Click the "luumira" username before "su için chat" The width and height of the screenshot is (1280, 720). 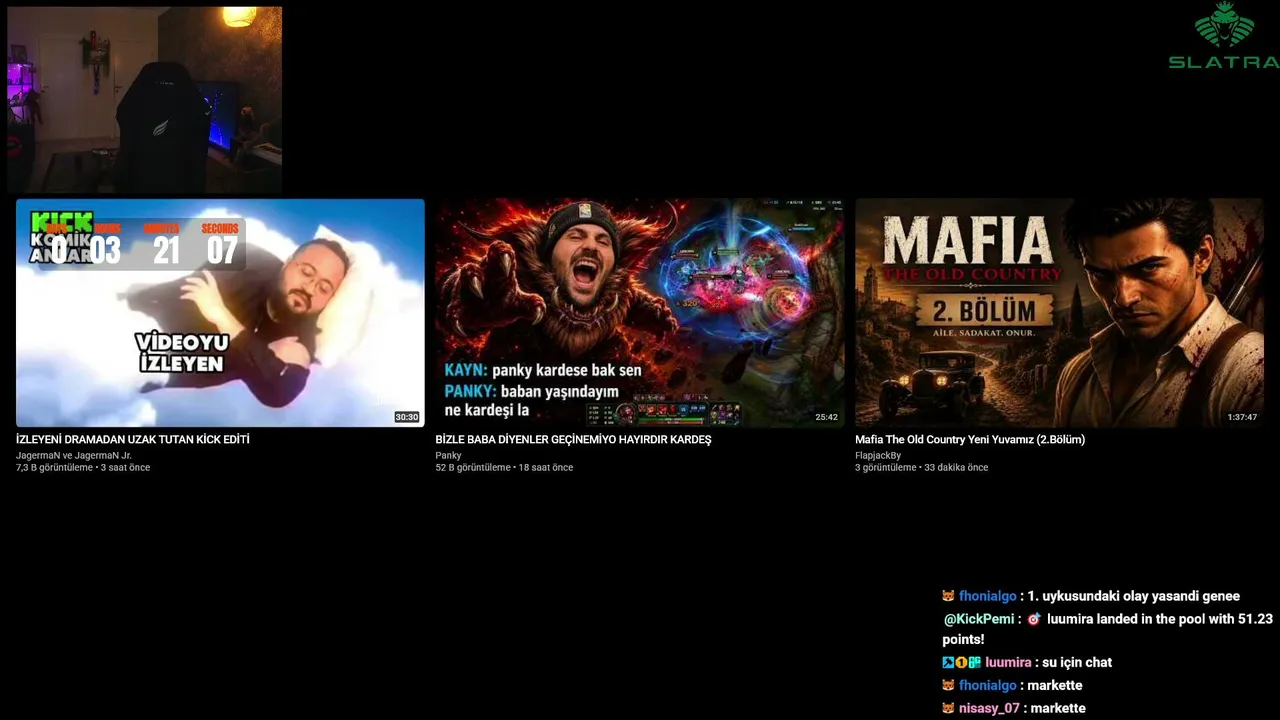1008,662
